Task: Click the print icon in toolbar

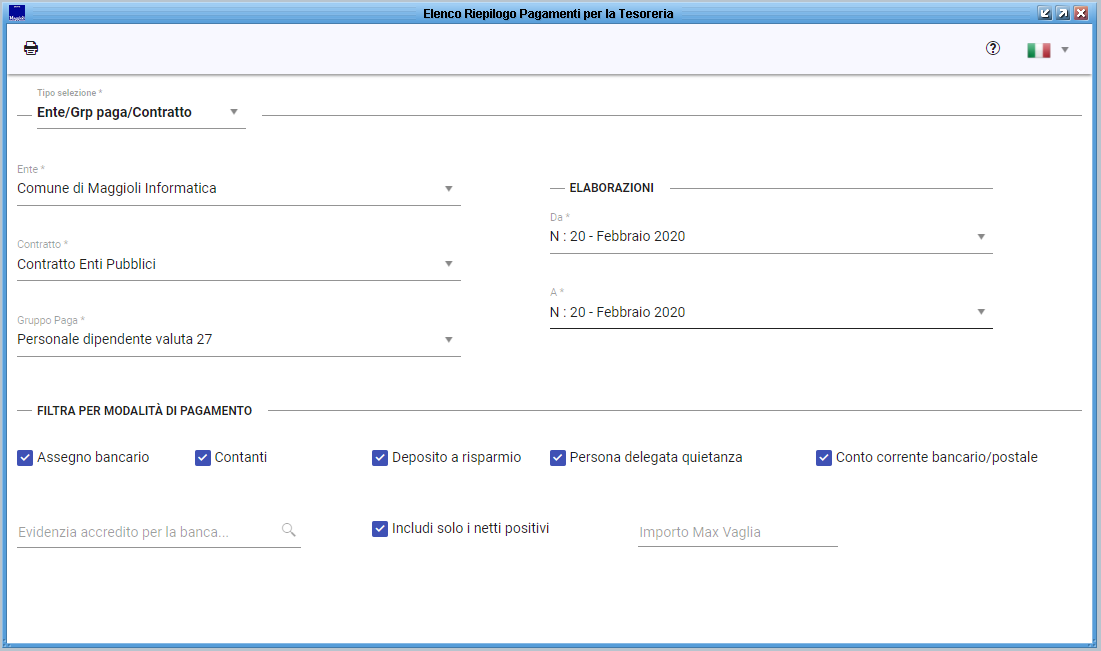Action: pyautogui.click(x=31, y=48)
